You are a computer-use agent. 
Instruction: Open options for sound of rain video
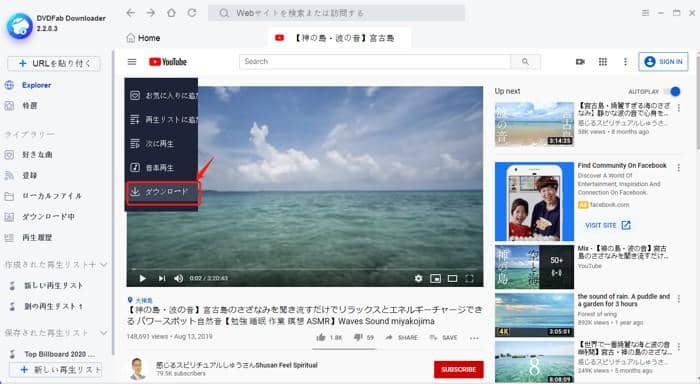679,299
